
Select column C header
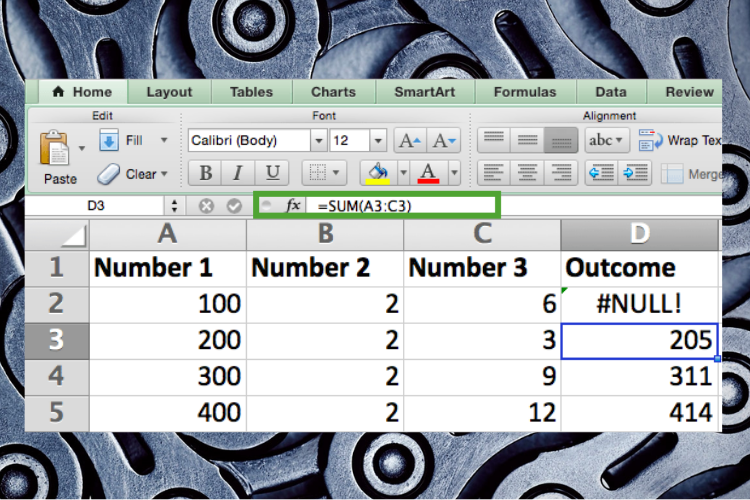click(482, 234)
